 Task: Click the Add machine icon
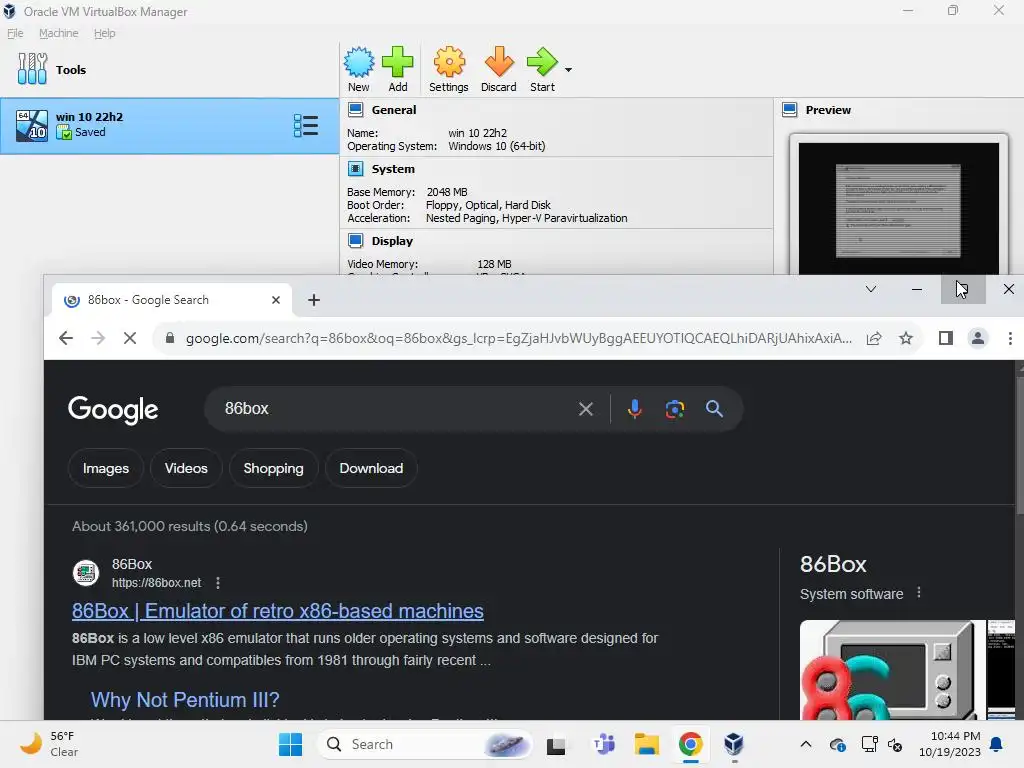(x=398, y=69)
